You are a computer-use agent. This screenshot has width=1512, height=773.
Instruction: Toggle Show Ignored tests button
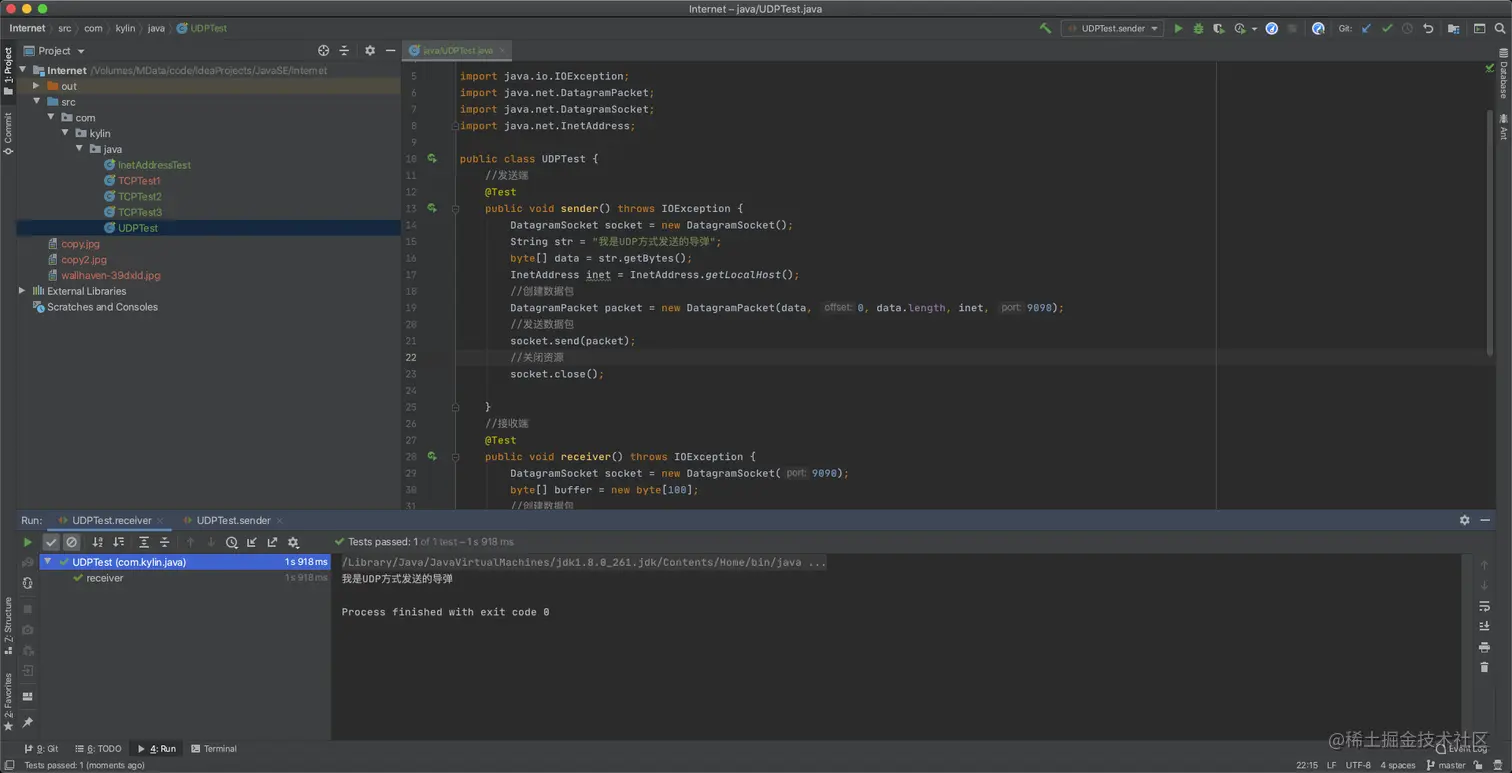(72, 542)
